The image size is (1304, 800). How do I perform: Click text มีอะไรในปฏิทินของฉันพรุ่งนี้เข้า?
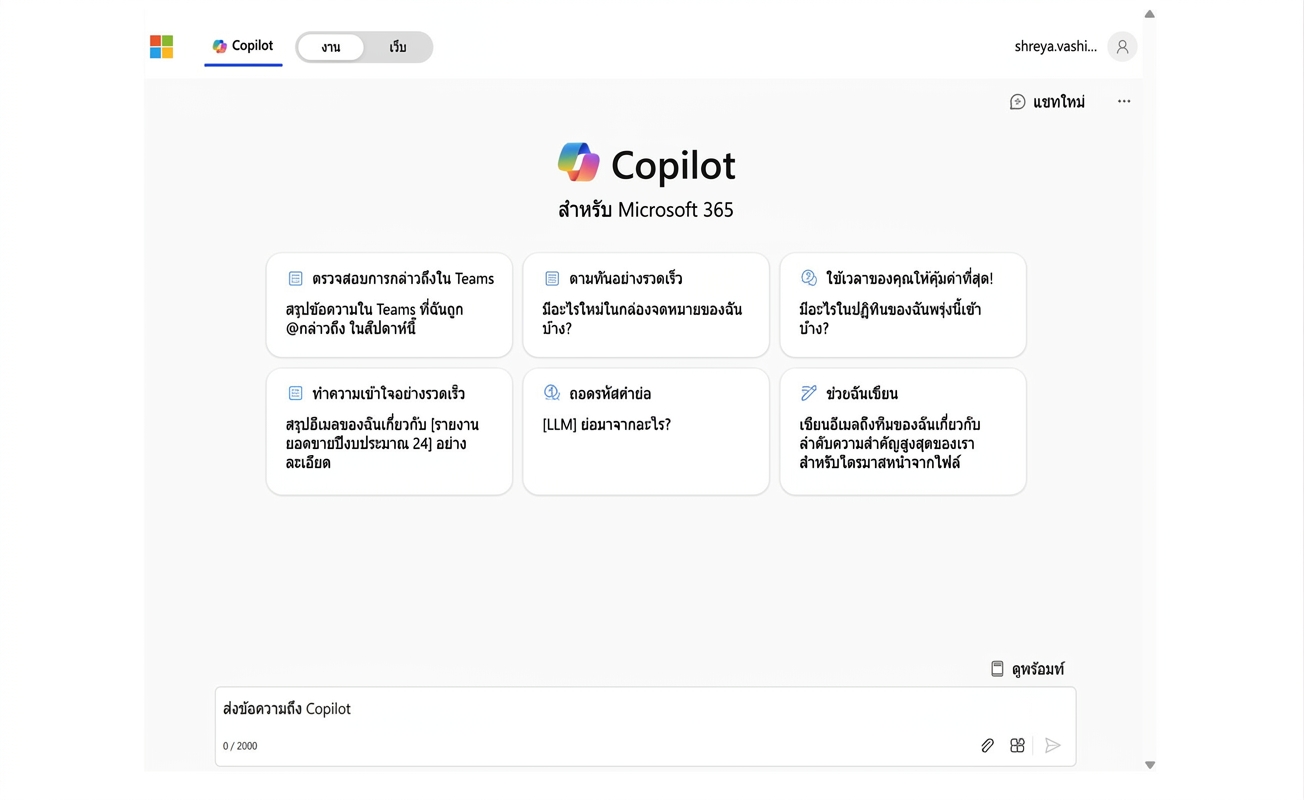coord(890,309)
